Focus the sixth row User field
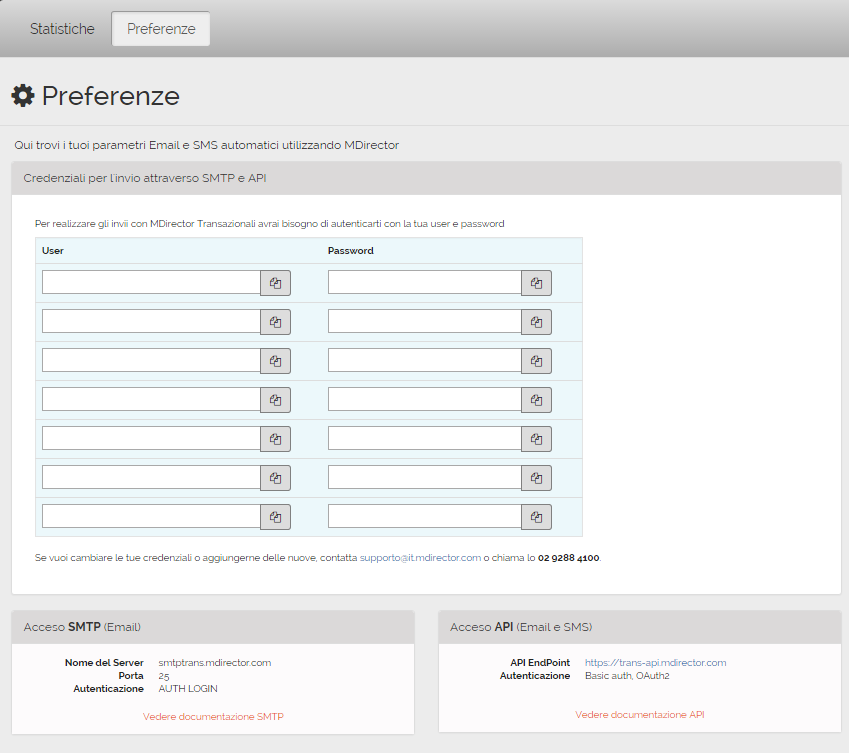The image size is (849, 753). click(x=151, y=477)
